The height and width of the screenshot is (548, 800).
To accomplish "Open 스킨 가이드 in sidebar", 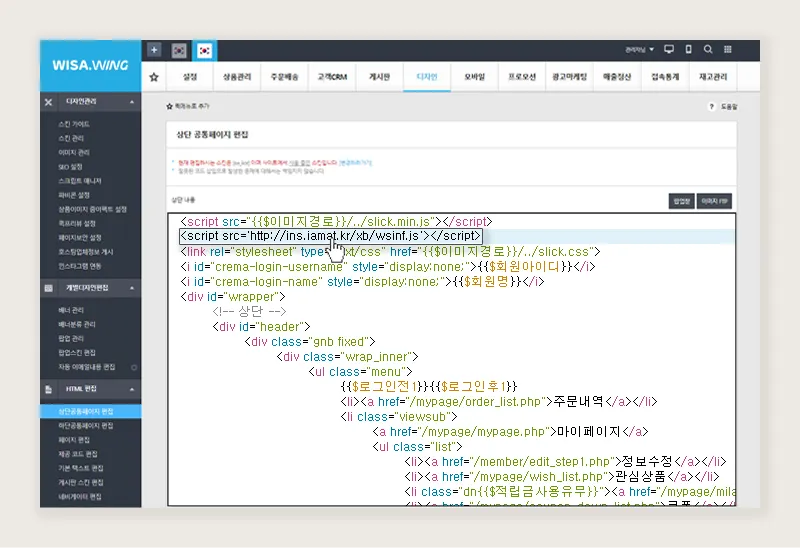I will tap(74, 124).
